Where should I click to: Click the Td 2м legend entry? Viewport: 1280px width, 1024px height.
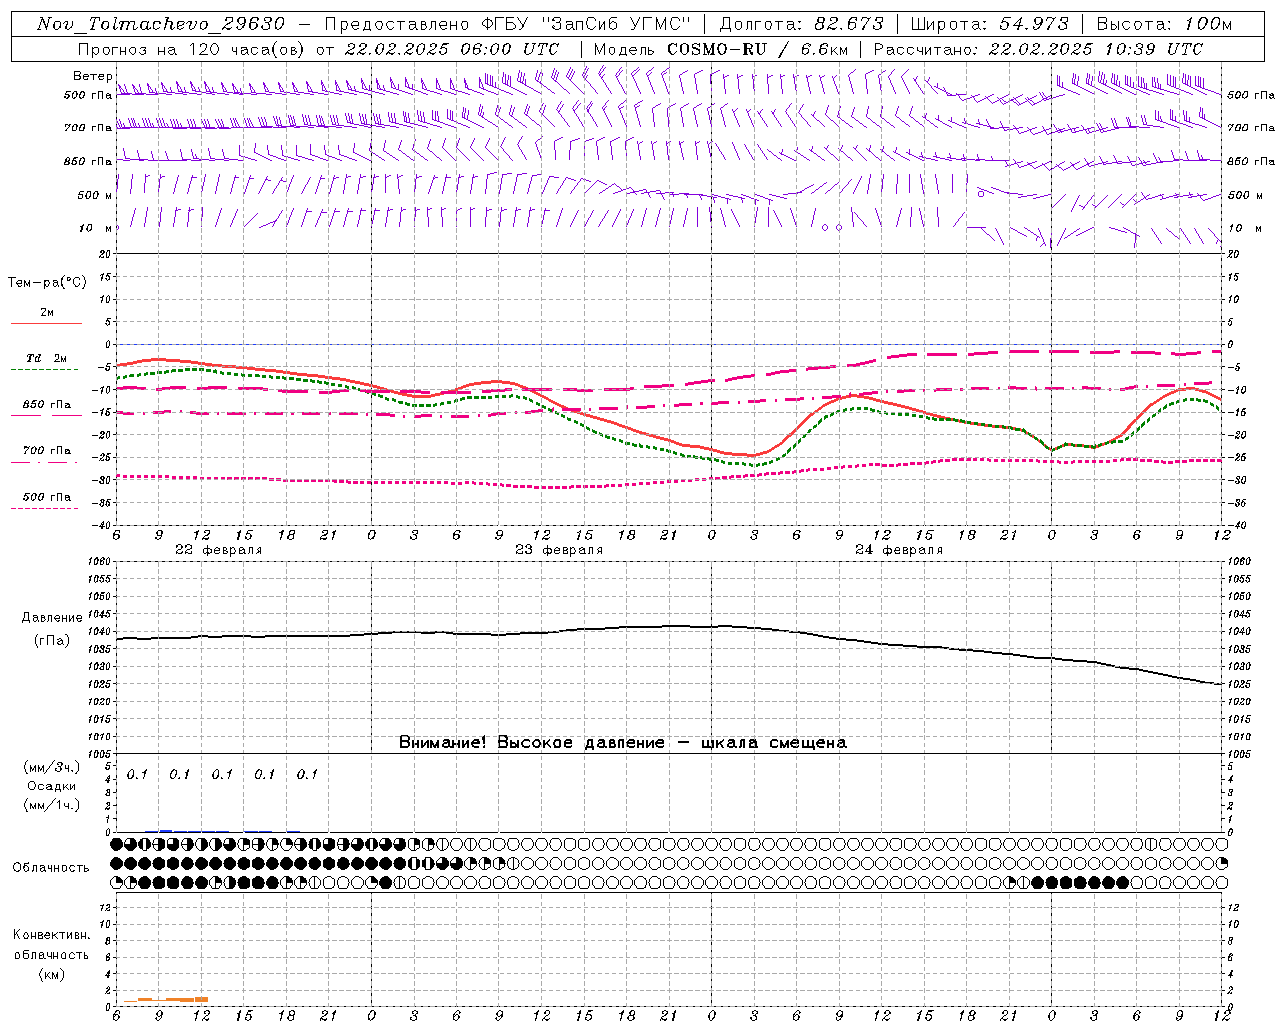pos(47,358)
